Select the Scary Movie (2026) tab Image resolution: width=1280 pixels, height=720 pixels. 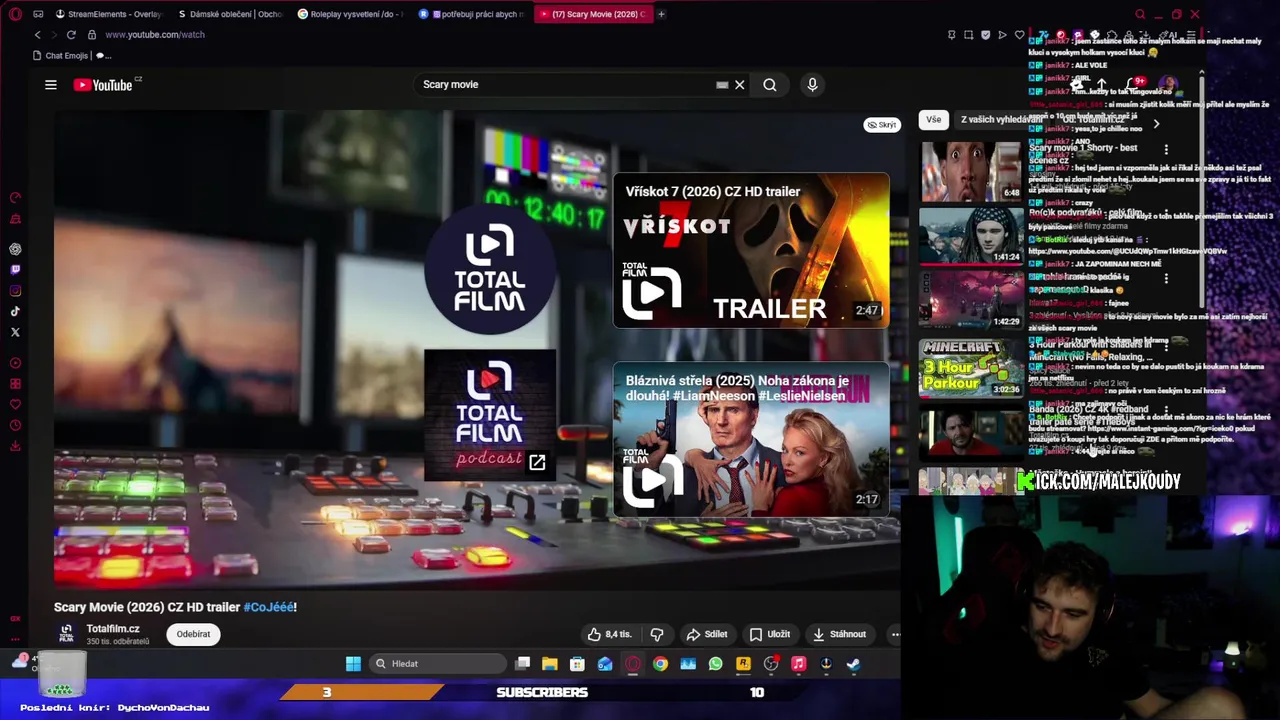[x=592, y=14]
